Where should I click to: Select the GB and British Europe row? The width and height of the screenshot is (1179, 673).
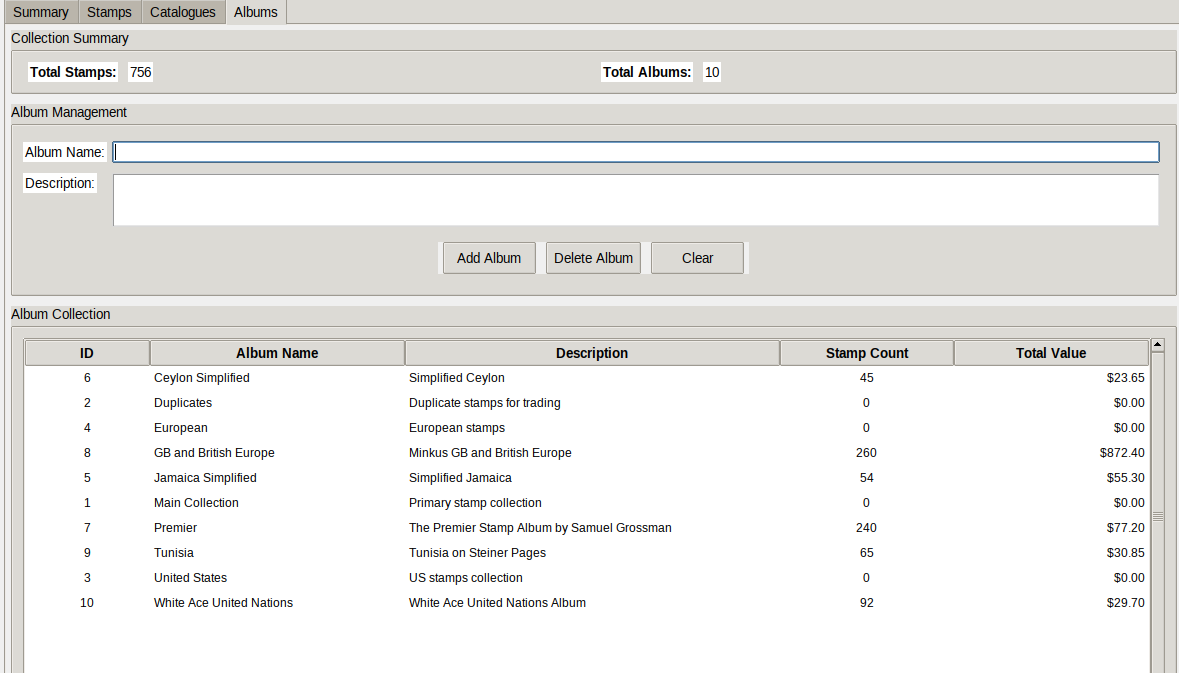coord(214,453)
